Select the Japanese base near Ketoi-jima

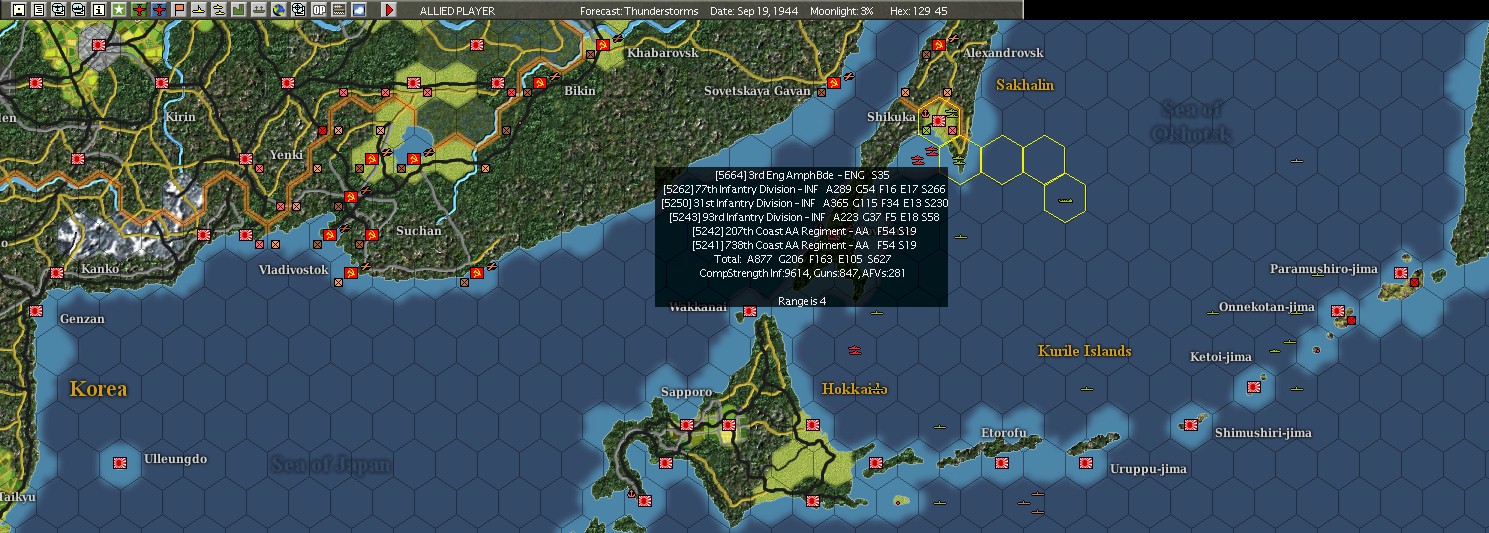click(1253, 387)
